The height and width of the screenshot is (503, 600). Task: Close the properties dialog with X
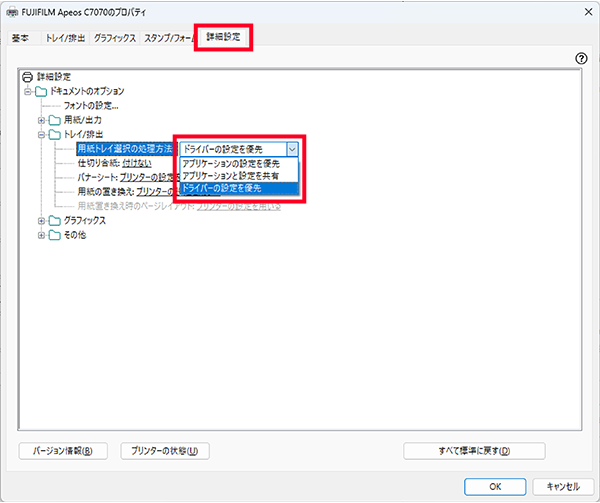(x=589, y=12)
